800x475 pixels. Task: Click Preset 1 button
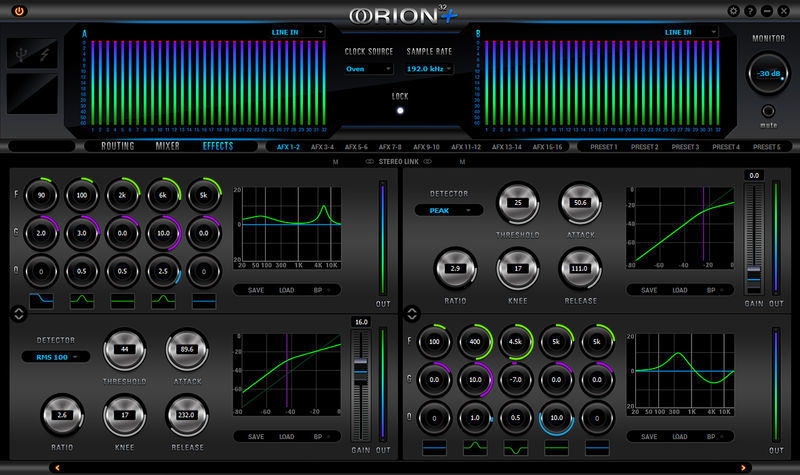point(604,147)
